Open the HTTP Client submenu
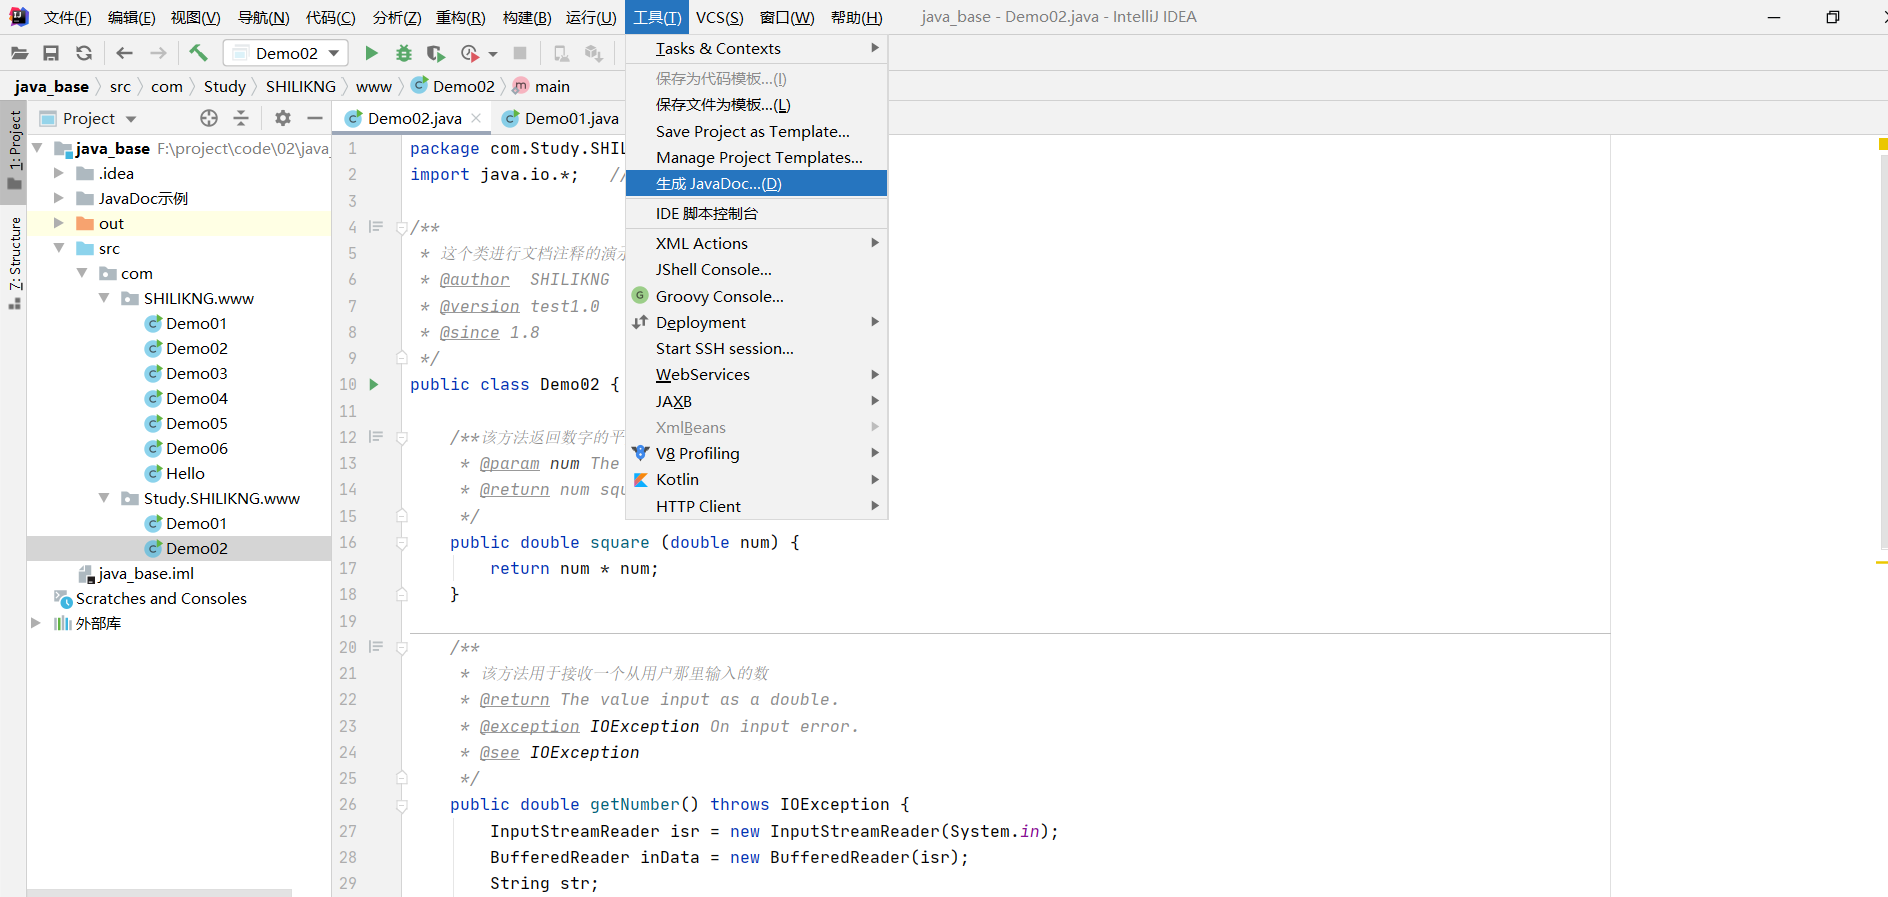1888x897 pixels. 756,506
